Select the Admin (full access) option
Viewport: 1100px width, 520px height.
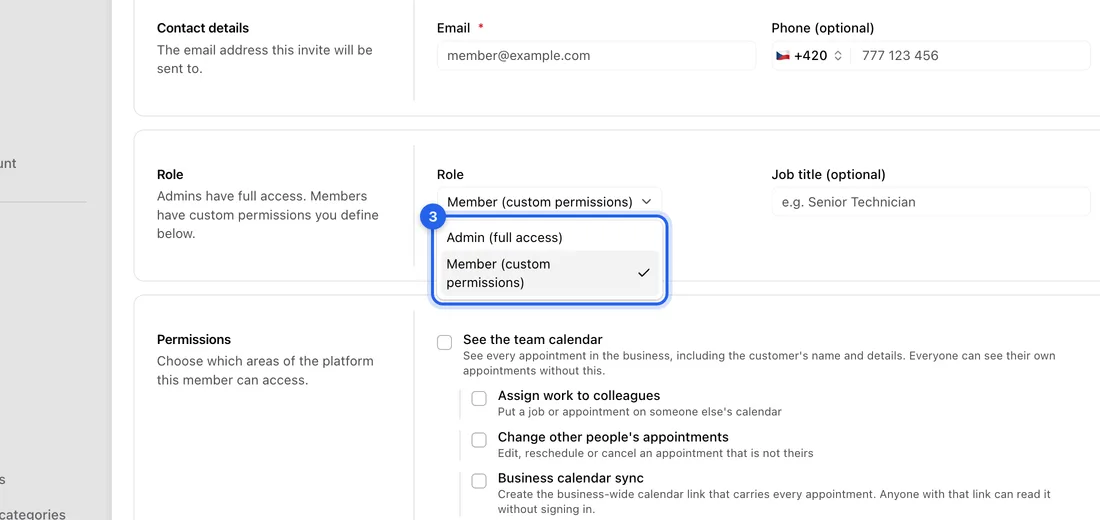549,237
